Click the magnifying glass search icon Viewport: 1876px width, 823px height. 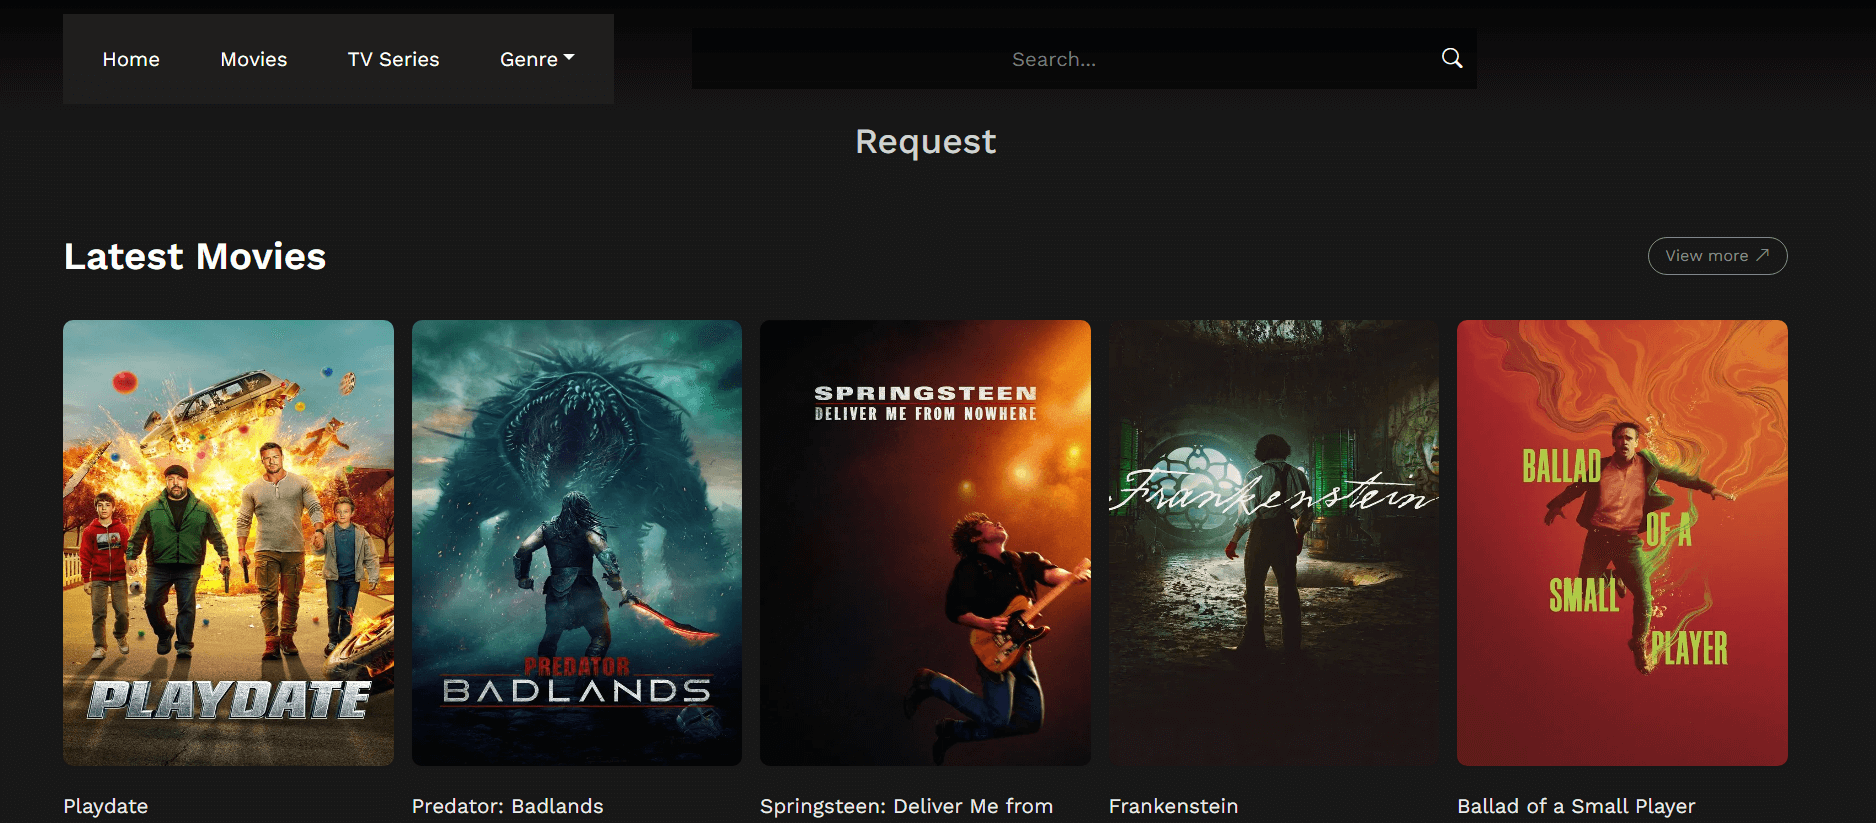[1452, 58]
